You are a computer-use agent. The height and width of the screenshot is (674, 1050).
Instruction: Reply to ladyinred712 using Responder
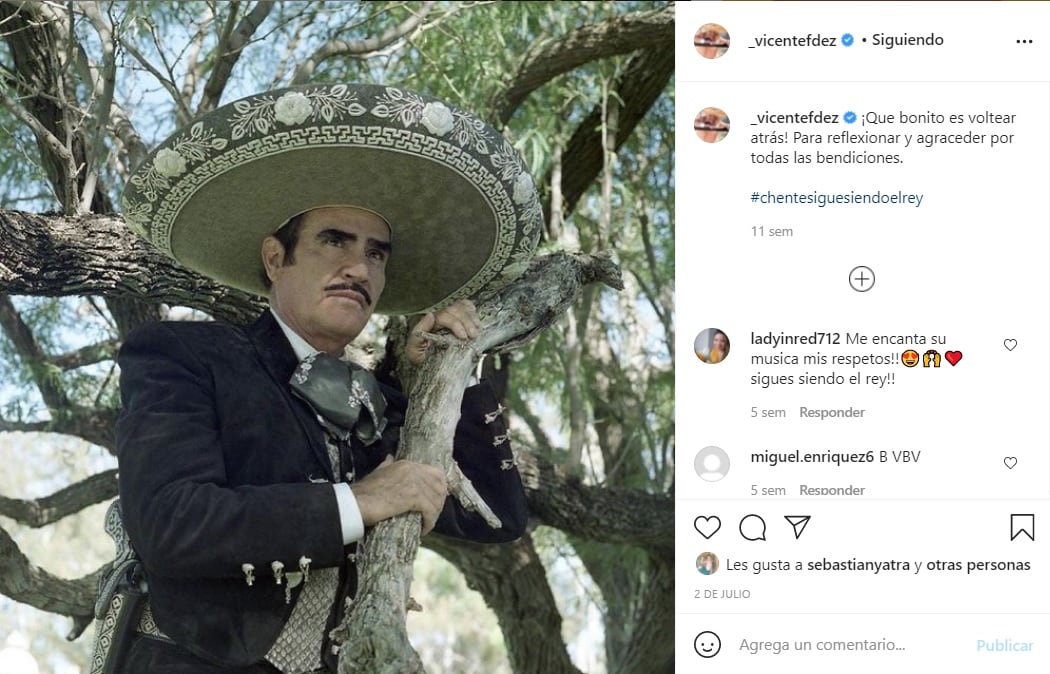click(x=831, y=411)
